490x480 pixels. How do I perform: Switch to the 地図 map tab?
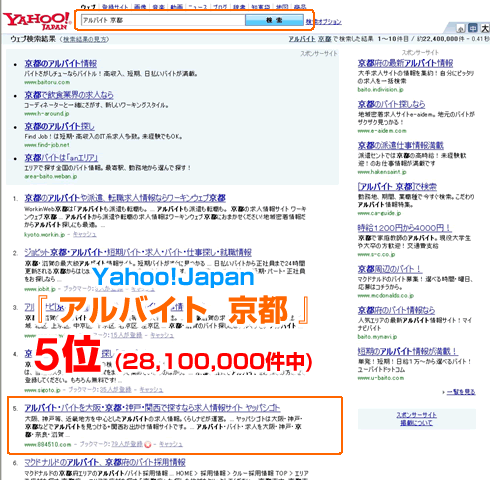[x=282, y=7]
